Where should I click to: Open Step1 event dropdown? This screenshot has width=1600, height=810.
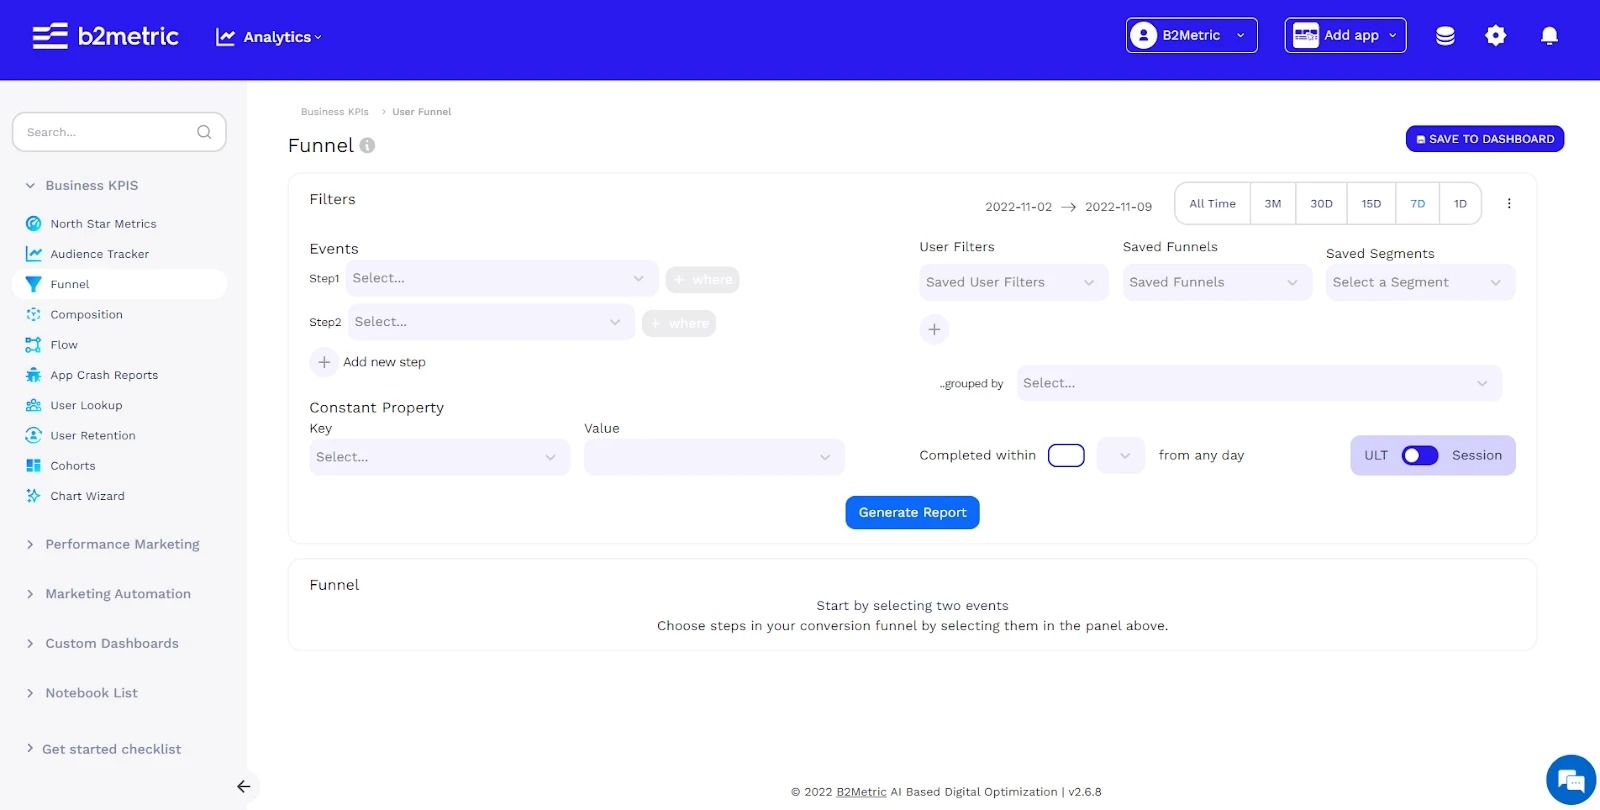click(502, 278)
